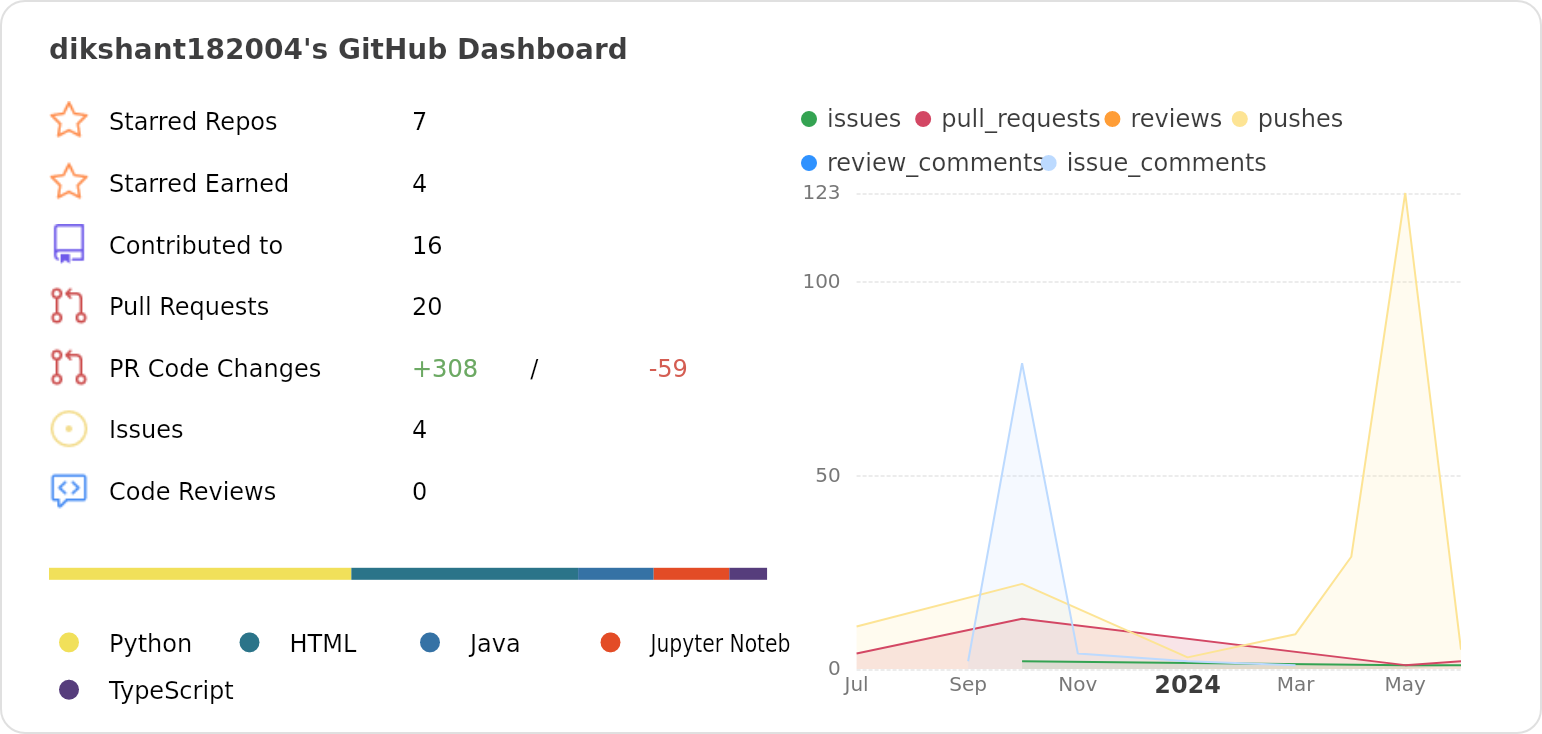Click the 50 y-axis label
This screenshot has height=734, width=1542.
828,475
